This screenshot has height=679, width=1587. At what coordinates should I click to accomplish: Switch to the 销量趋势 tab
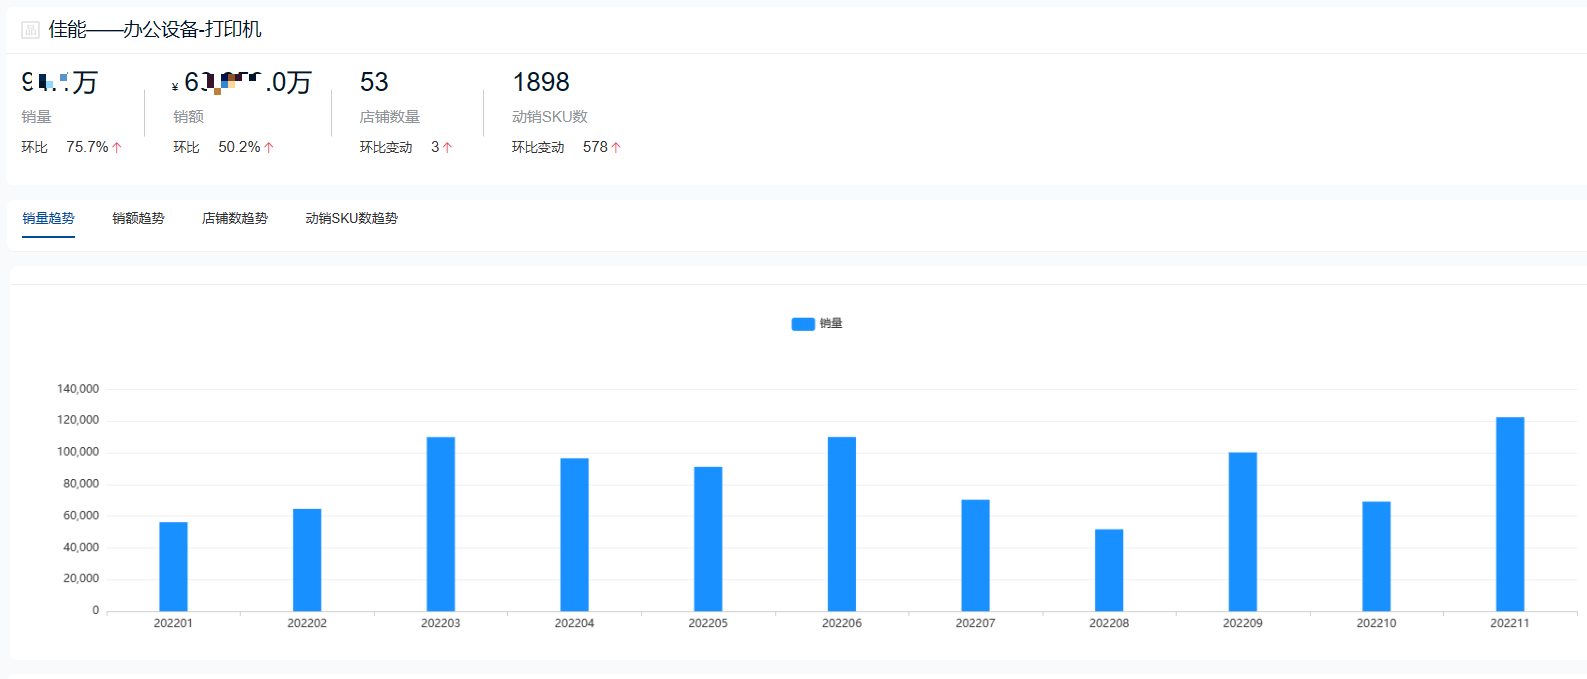pos(48,218)
